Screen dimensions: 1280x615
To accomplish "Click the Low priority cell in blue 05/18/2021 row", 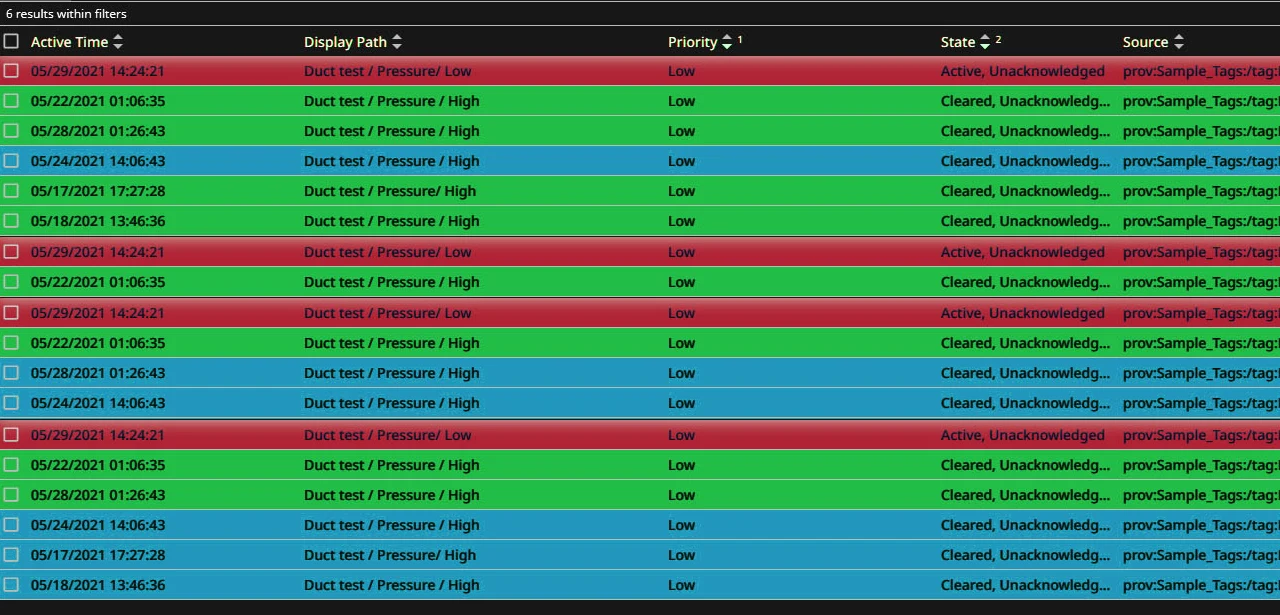I will (681, 585).
